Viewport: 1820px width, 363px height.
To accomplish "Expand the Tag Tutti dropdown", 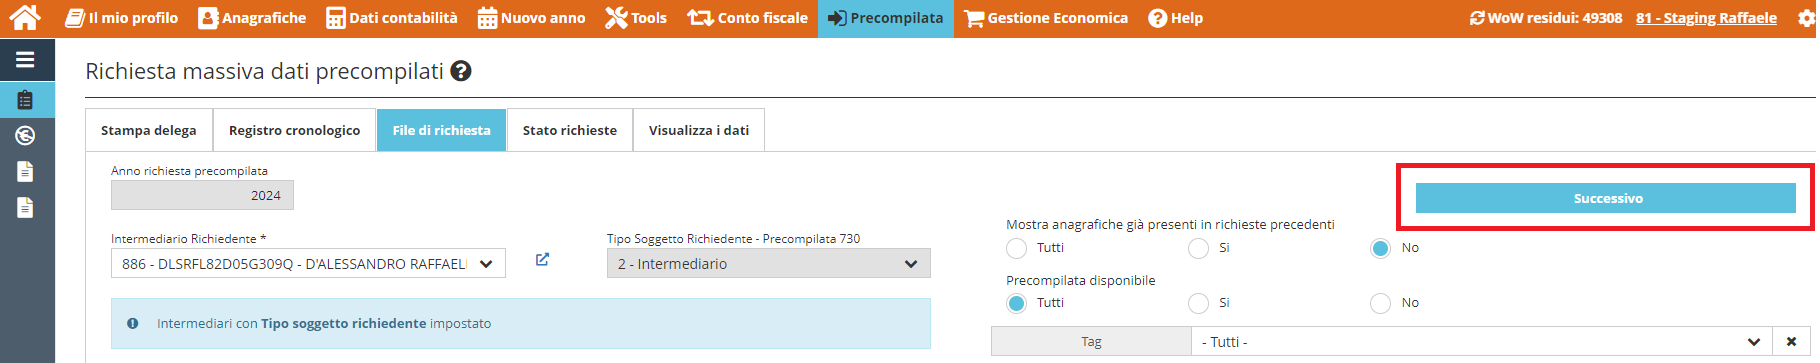I will tap(1481, 342).
